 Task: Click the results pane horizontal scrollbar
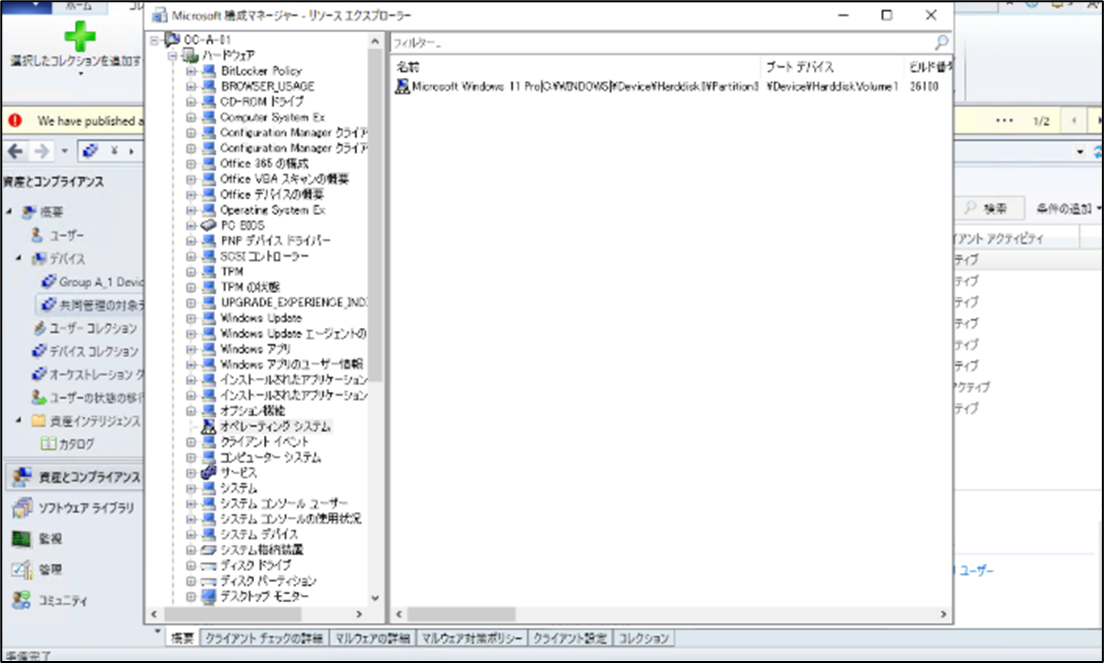click(461, 614)
